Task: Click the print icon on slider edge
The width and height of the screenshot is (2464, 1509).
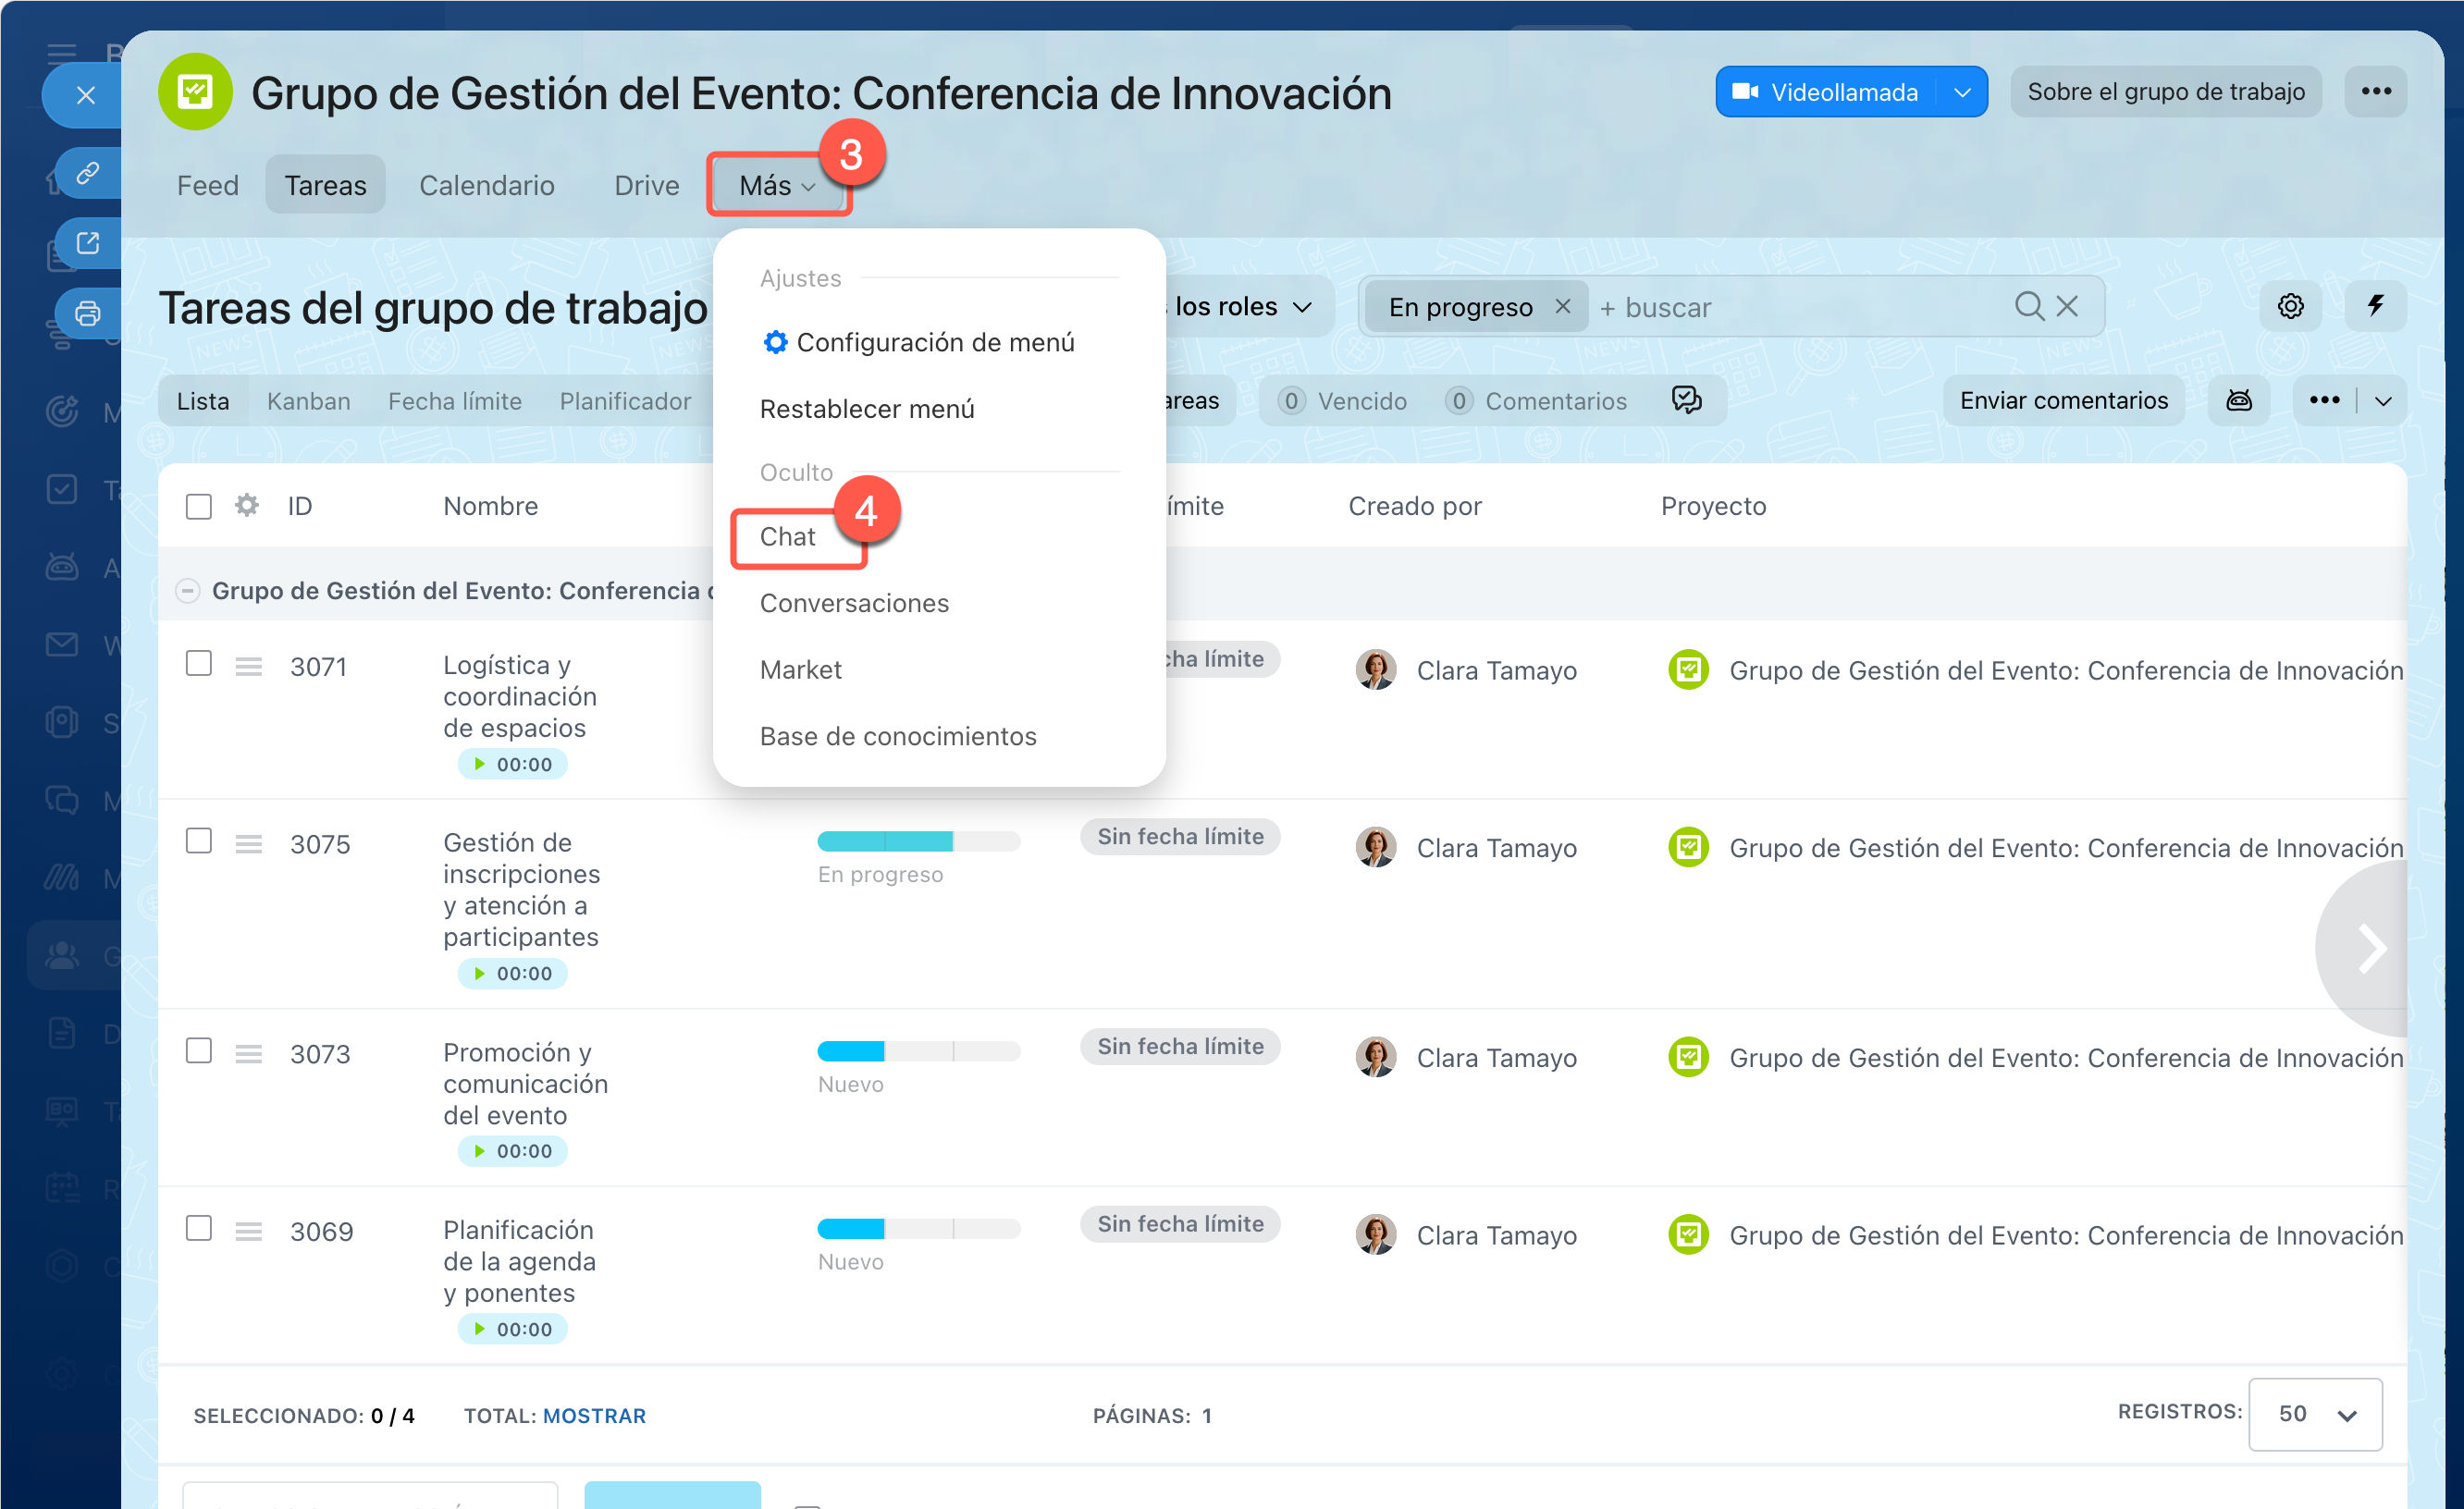Action: point(88,314)
